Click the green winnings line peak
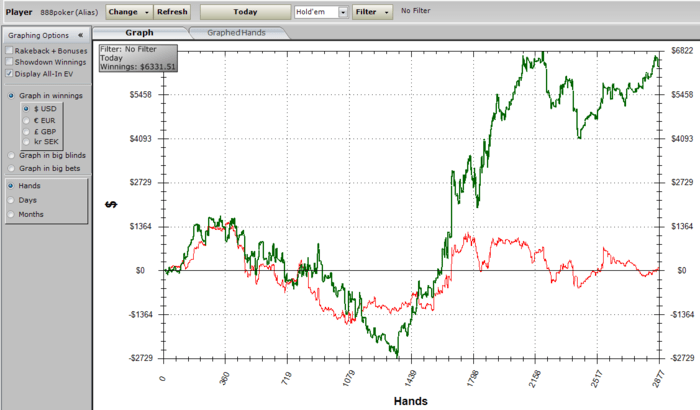 click(542, 53)
